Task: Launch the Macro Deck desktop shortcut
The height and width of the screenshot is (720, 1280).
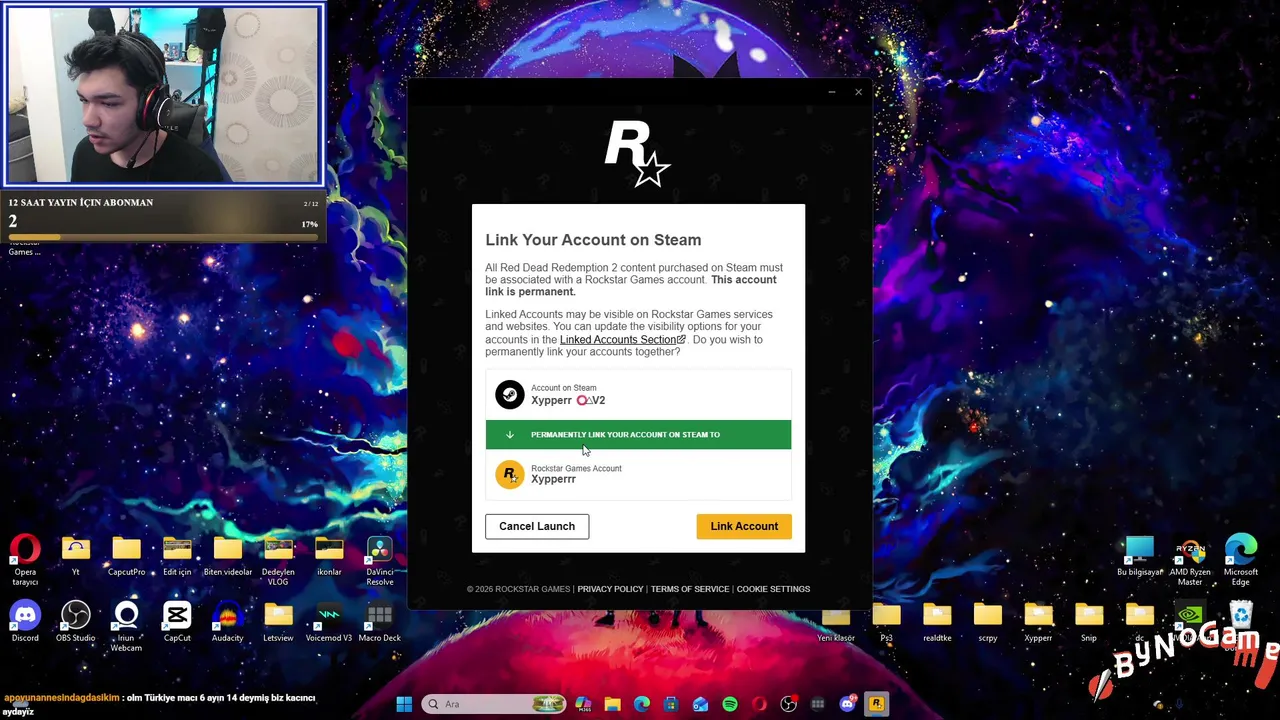Action: [379, 622]
